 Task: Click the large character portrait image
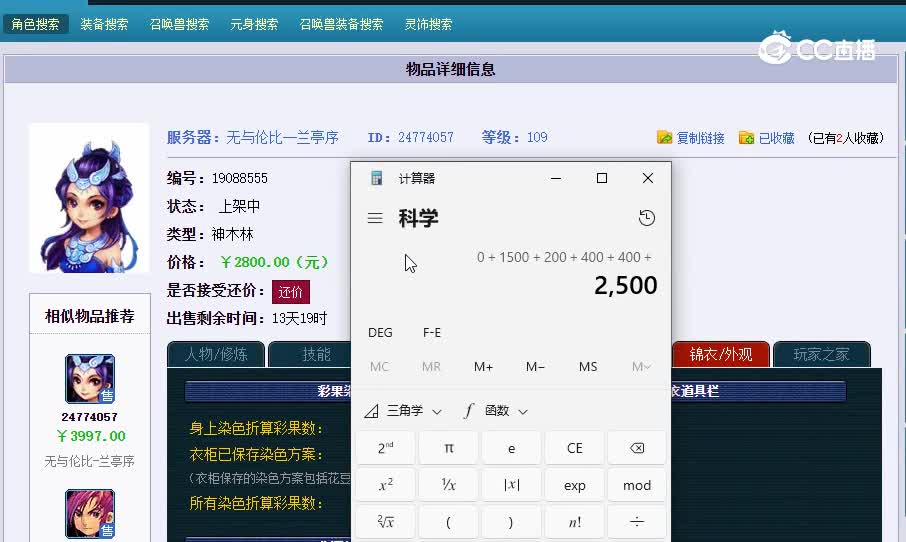pos(89,198)
